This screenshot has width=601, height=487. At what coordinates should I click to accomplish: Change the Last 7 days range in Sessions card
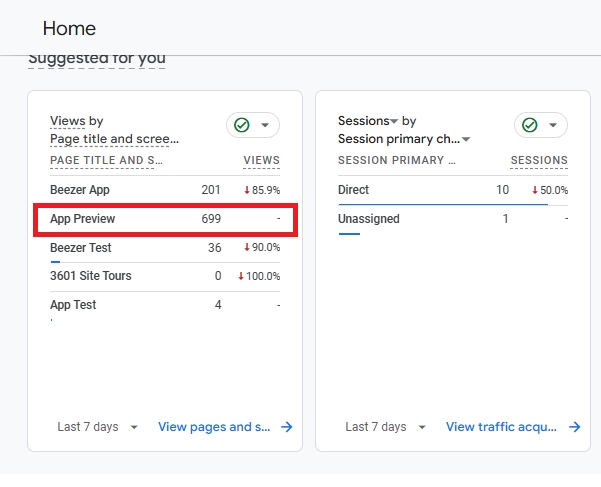(x=386, y=427)
